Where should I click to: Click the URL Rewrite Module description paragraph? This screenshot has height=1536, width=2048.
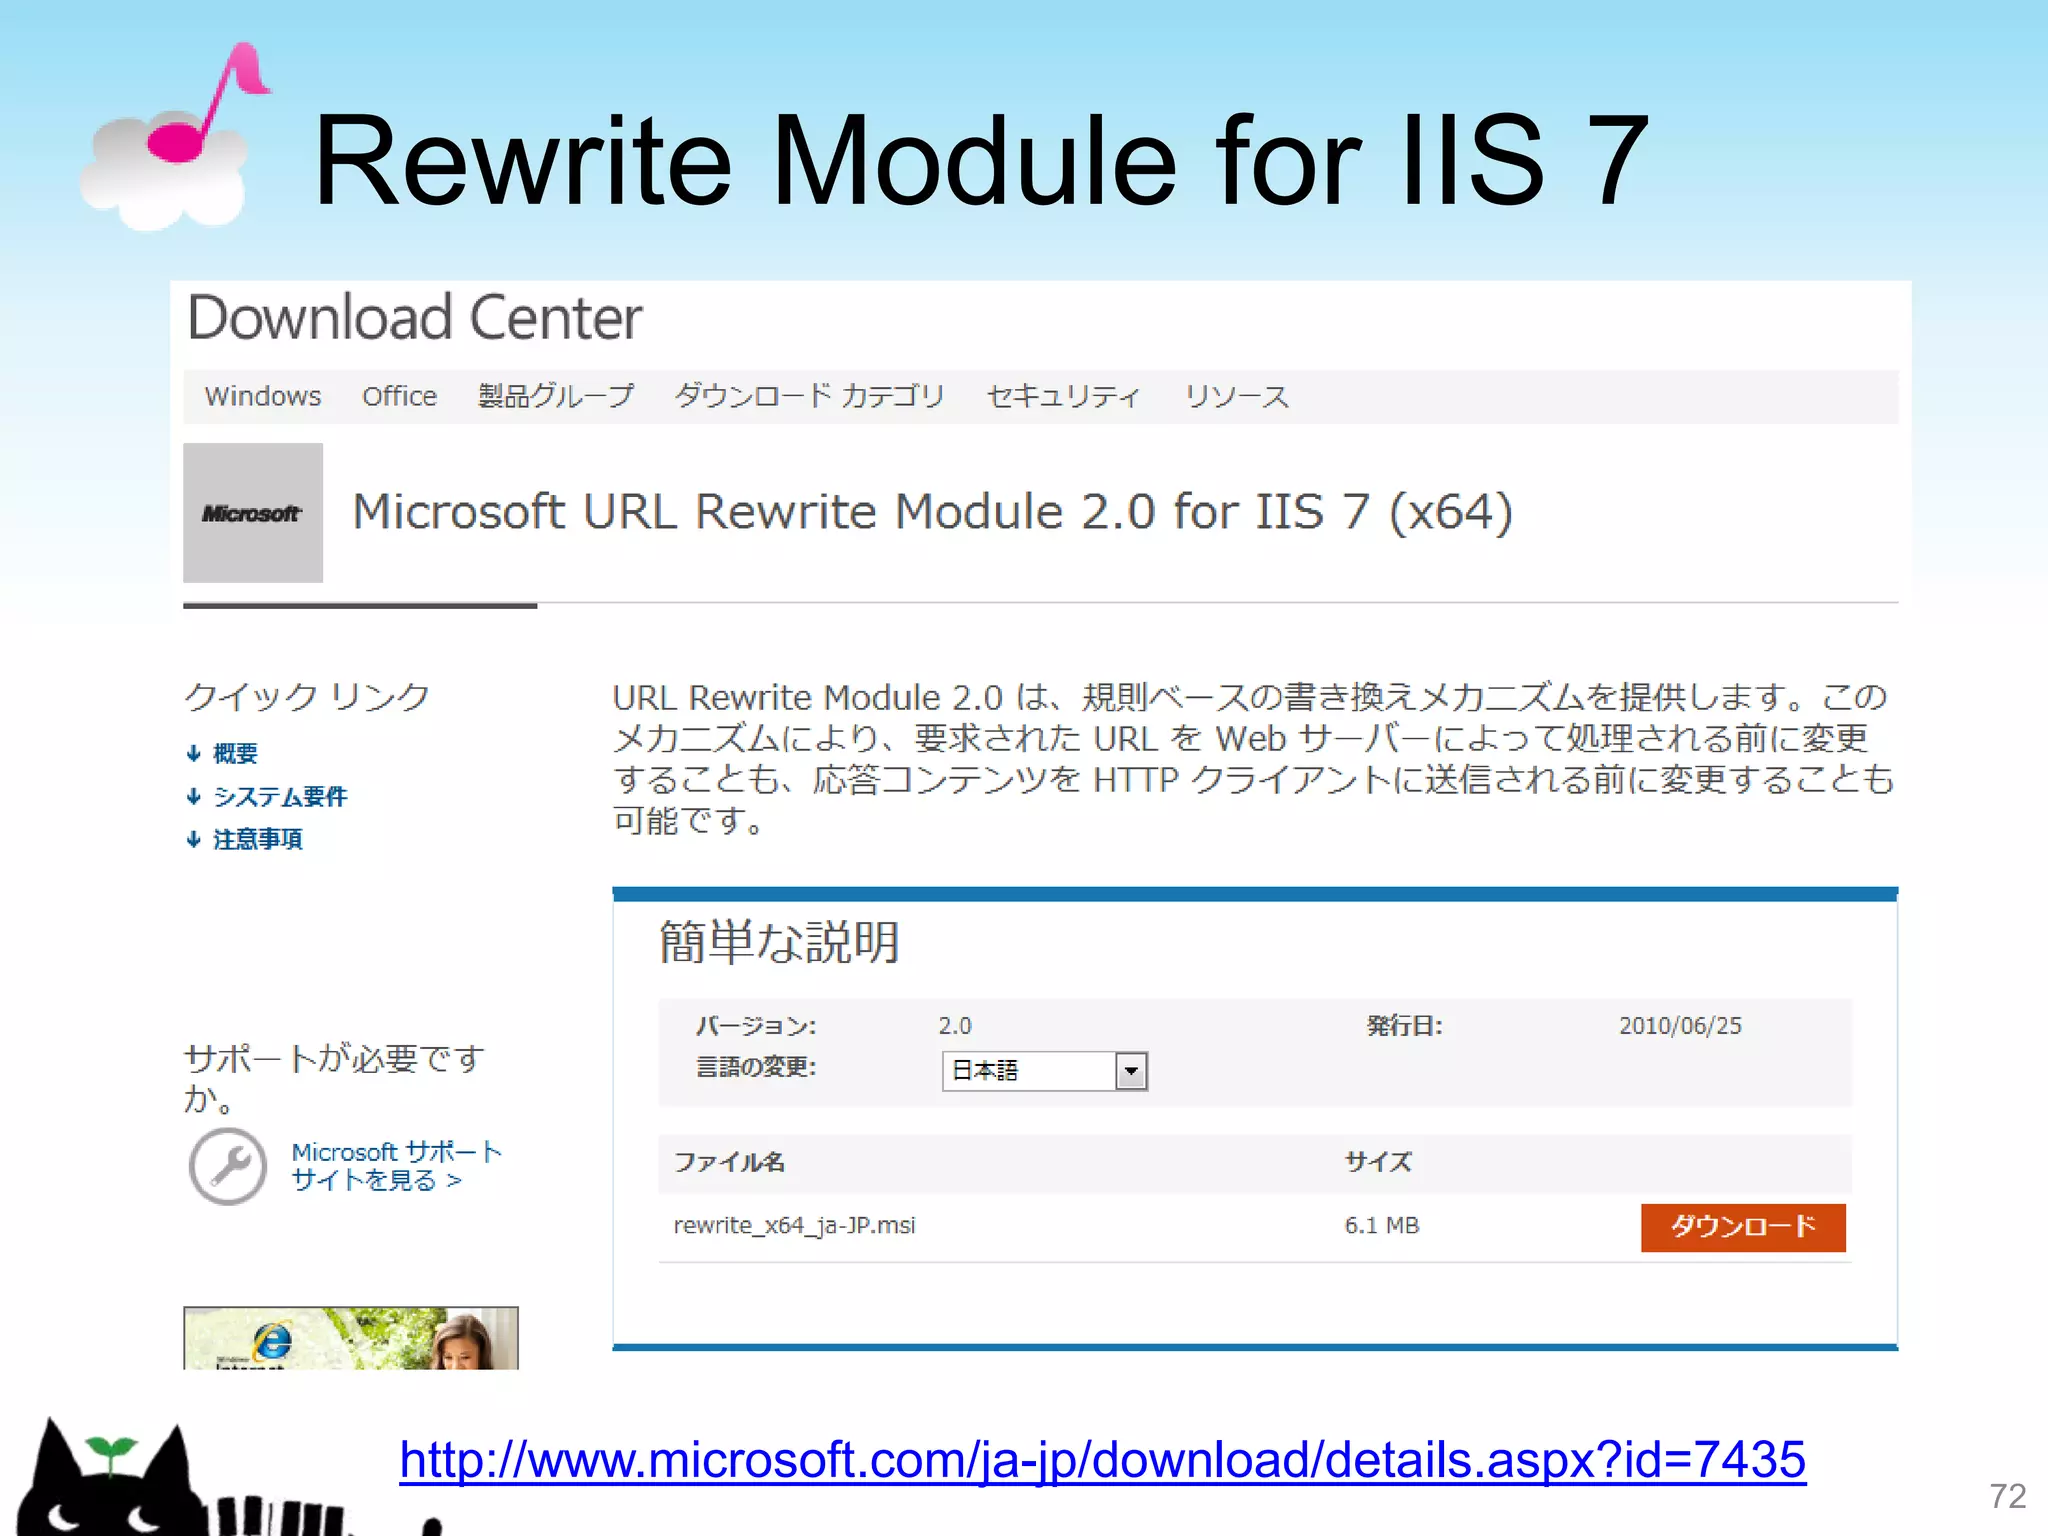click(1254, 759)
